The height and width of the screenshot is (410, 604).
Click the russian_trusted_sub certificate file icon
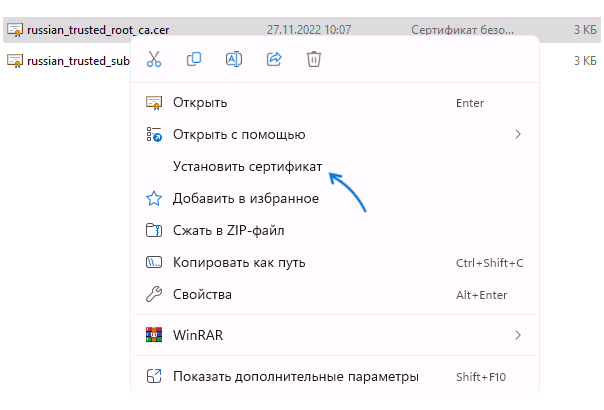(x=15, y=60)
